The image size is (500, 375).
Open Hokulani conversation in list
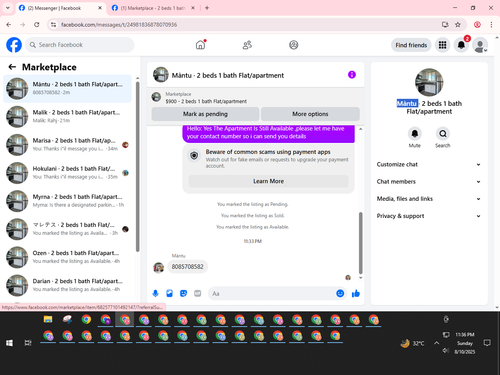click(67, 173)
